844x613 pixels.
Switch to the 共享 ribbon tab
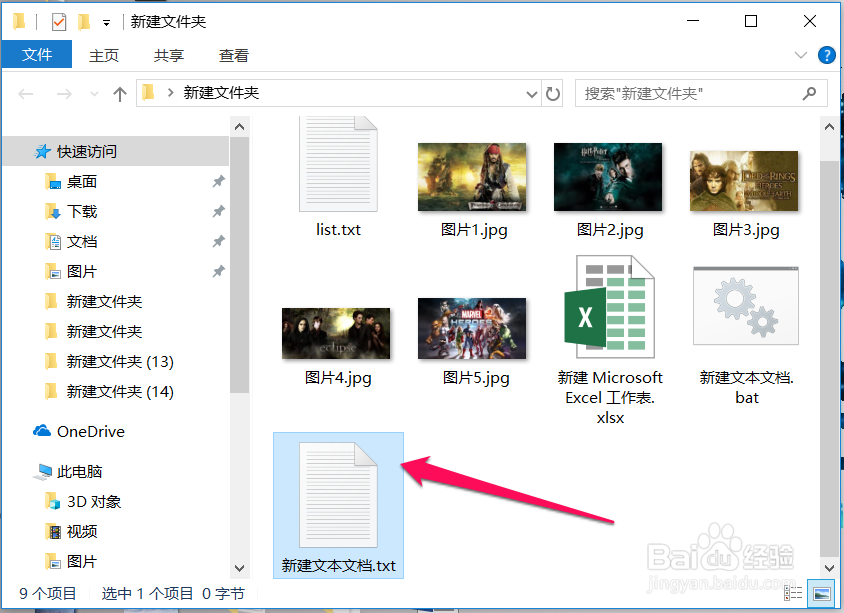tap(168, 55)
